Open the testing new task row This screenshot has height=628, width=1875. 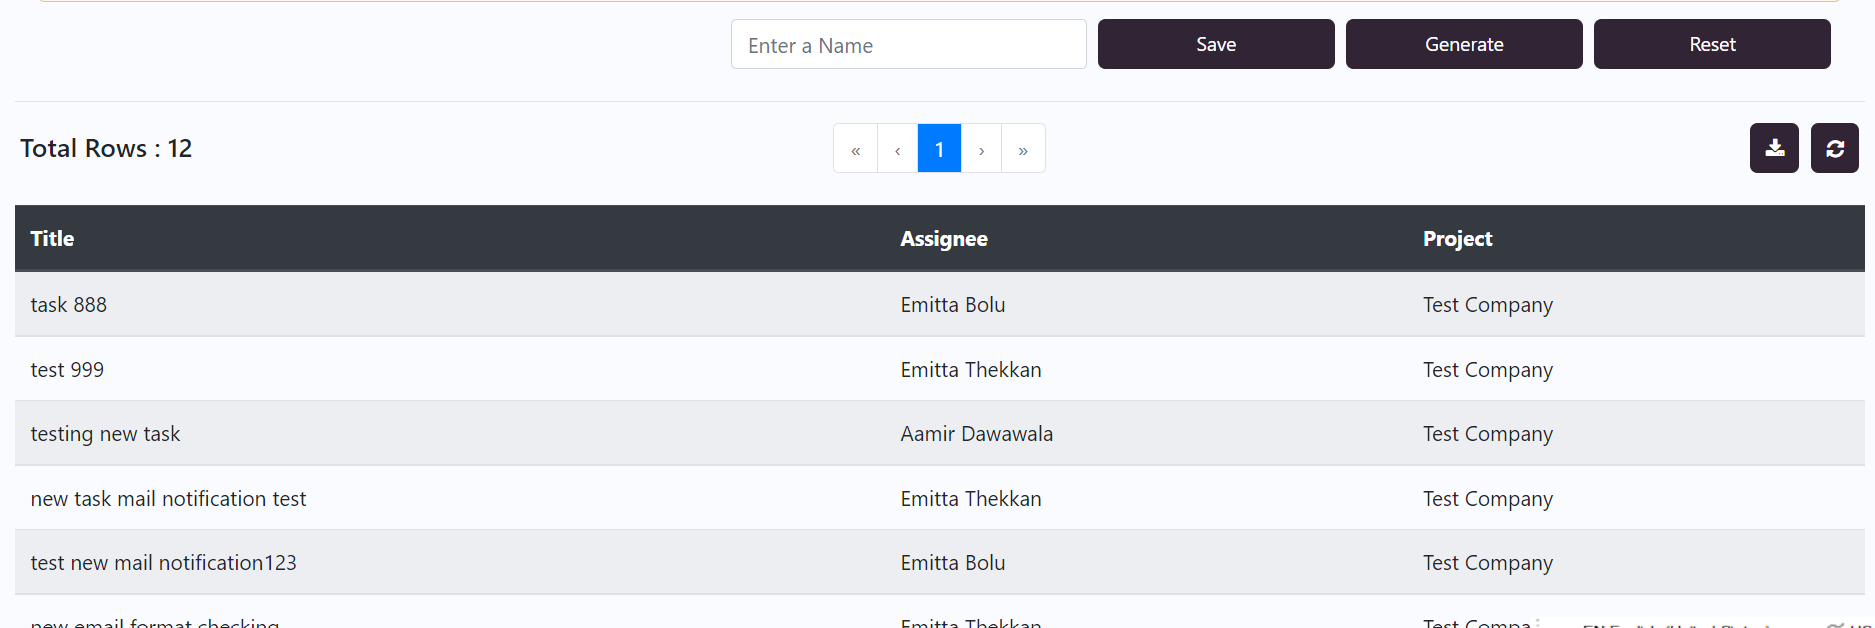(x=105, y=434)
